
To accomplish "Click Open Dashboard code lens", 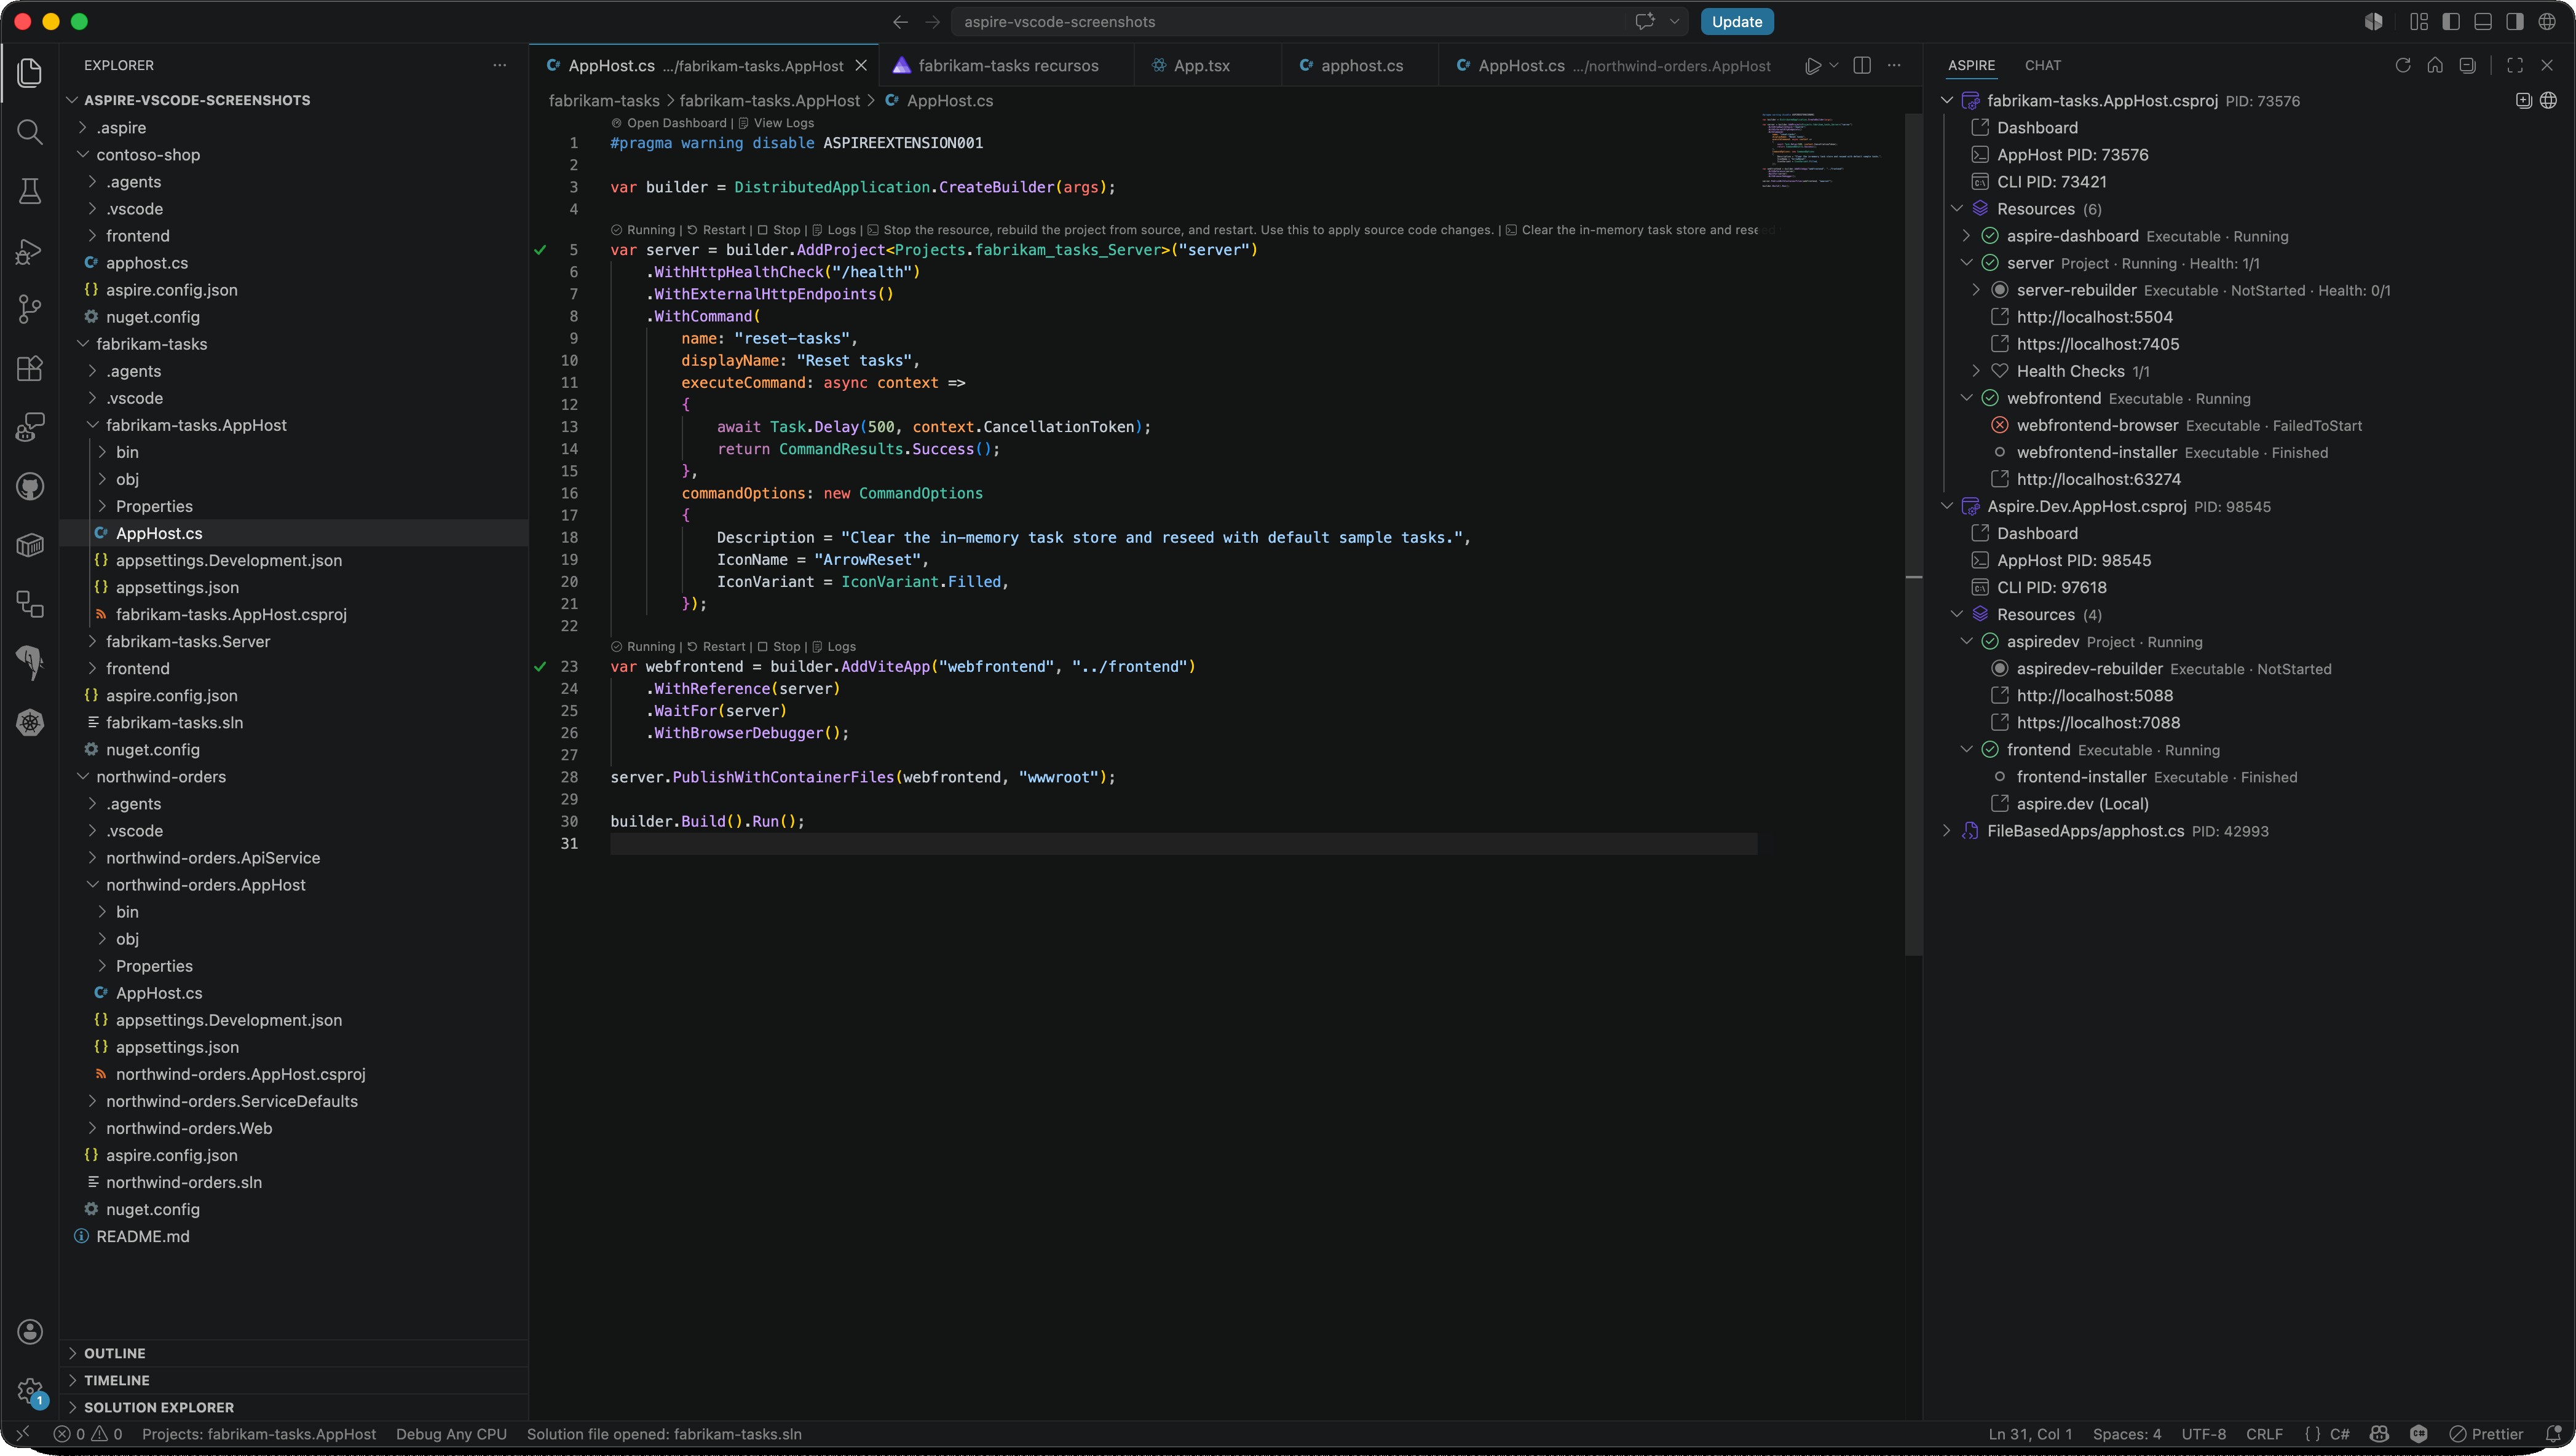I will click(x=676, y=123).
